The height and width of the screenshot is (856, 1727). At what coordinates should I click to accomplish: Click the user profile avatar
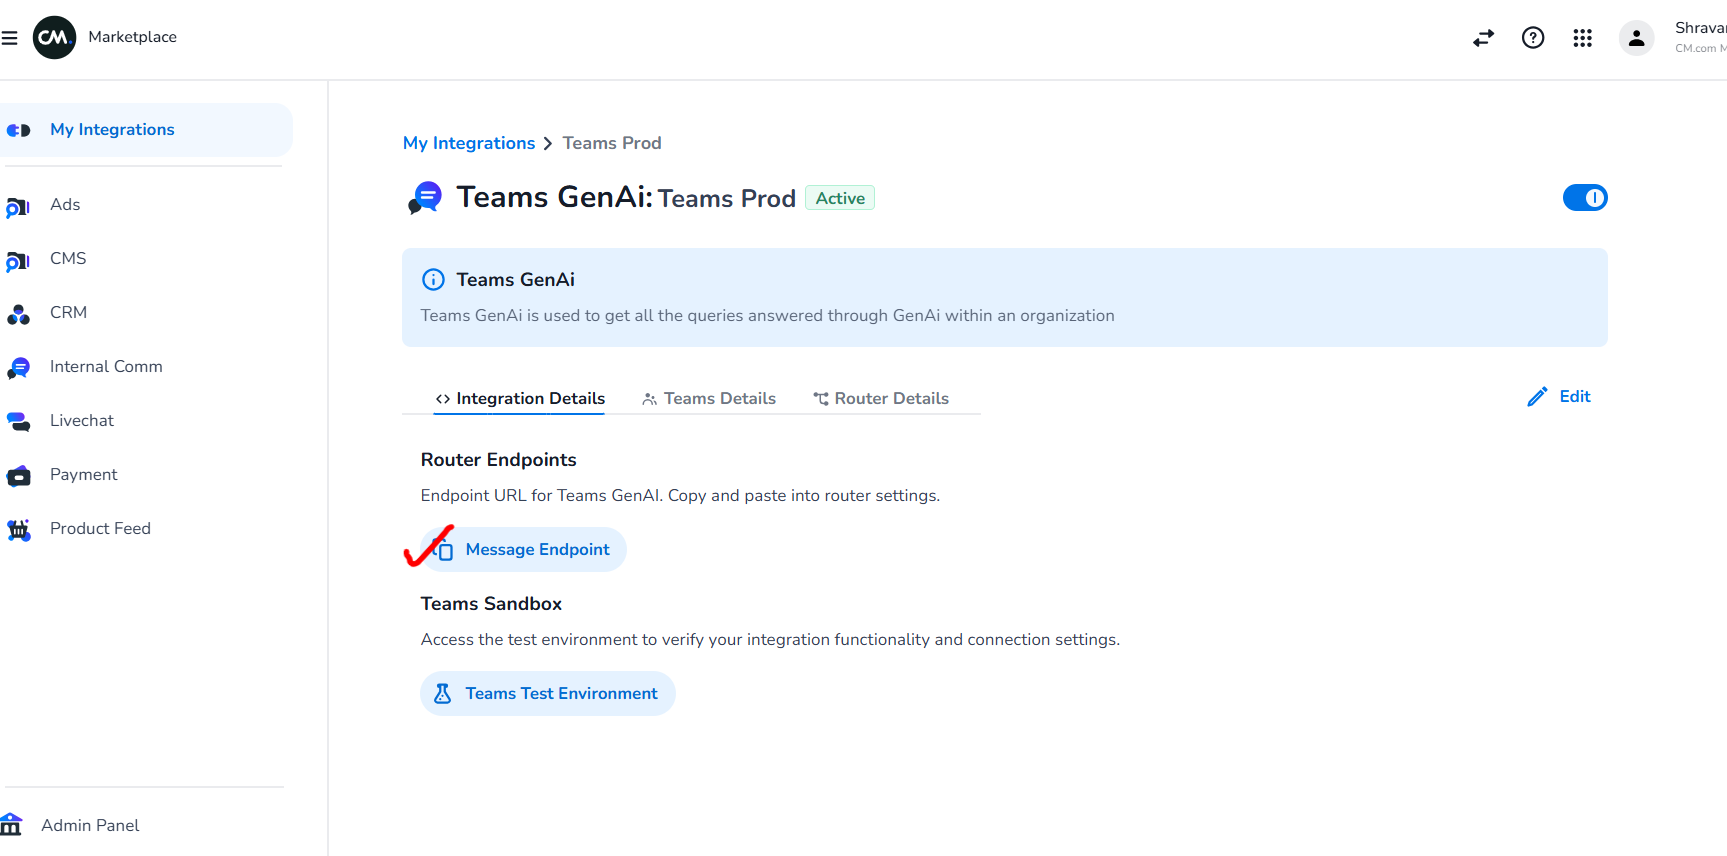point(1636,38)
